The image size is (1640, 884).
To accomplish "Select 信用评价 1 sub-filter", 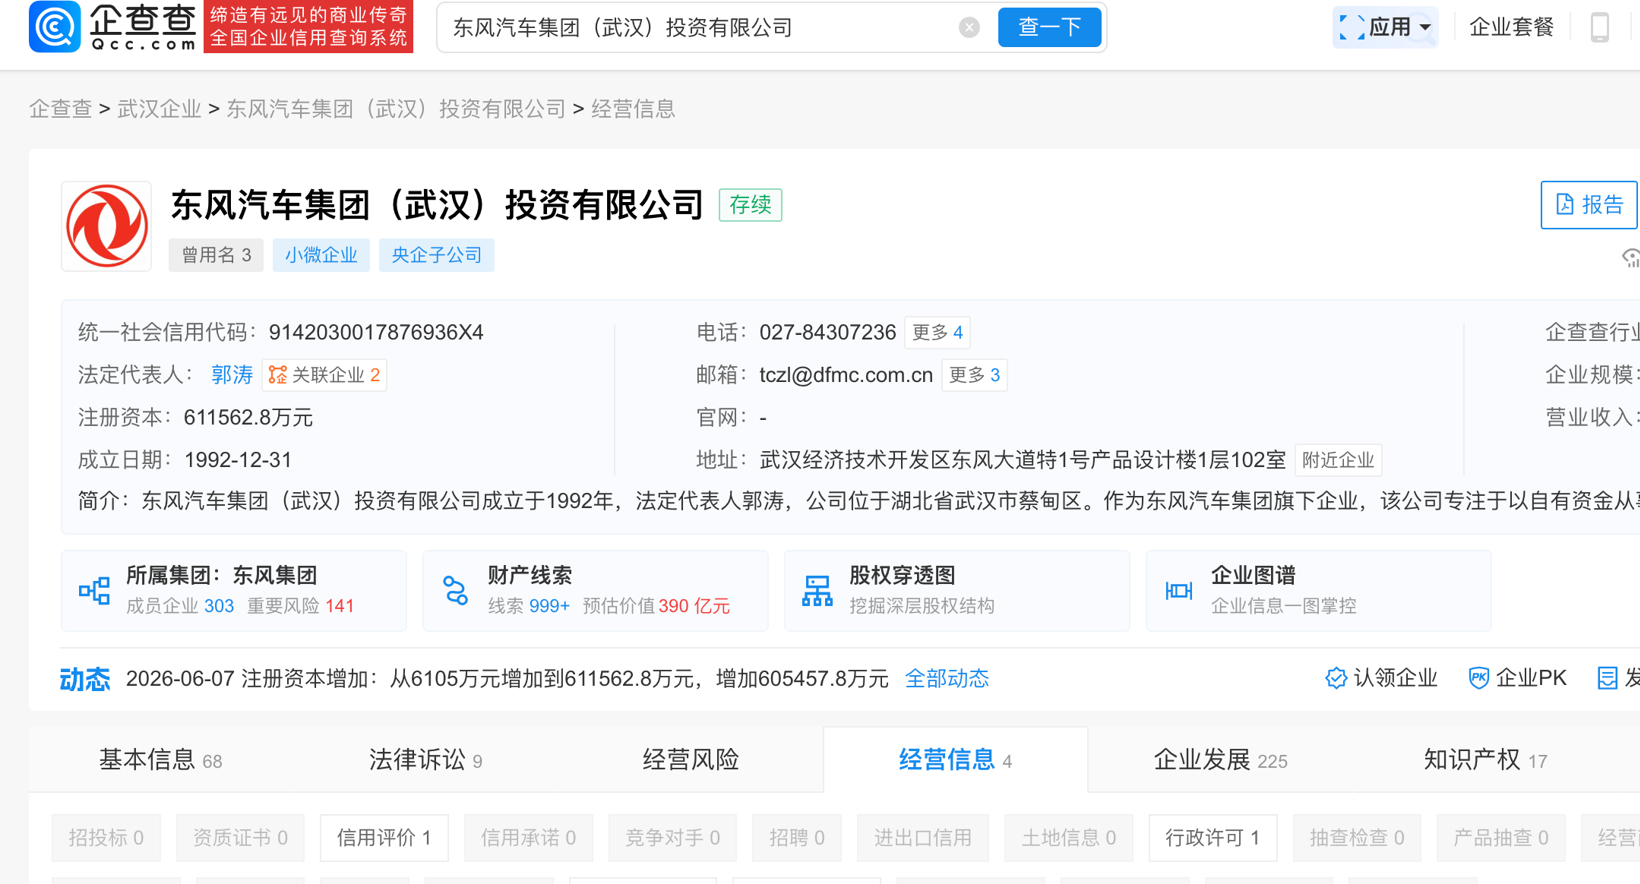I will click(x=384, y=838).
